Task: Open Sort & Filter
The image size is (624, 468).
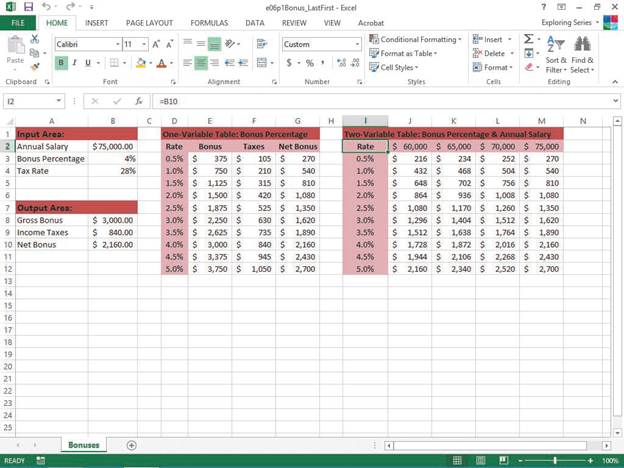Action: [x=556, y=54]
